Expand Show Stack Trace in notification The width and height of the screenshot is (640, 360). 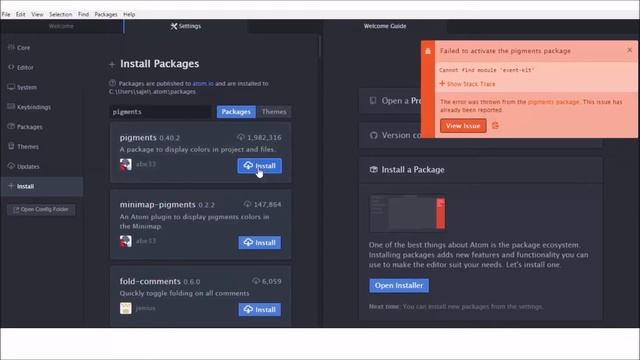tap(467, 84)
